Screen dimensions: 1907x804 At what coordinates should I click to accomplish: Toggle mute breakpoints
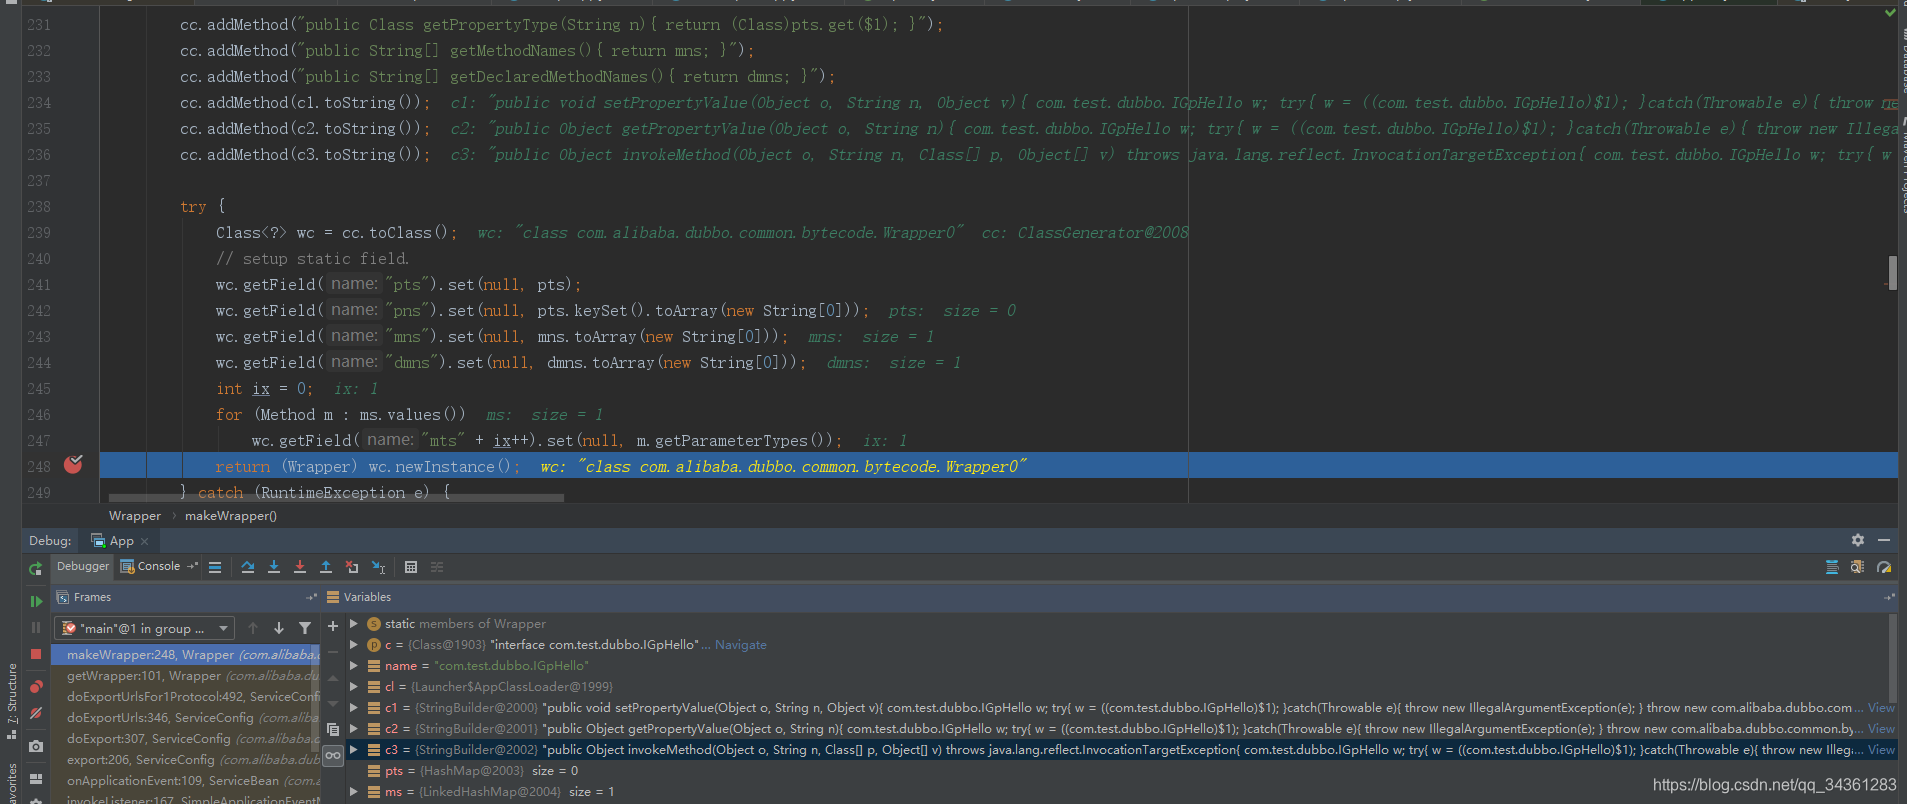point(36,713)
